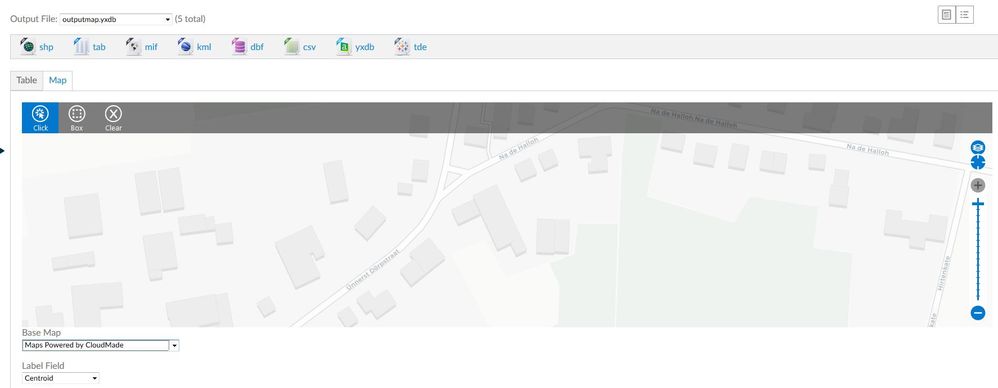Export output as kml file
The image size is (998, 388).
tap(194, 46)
